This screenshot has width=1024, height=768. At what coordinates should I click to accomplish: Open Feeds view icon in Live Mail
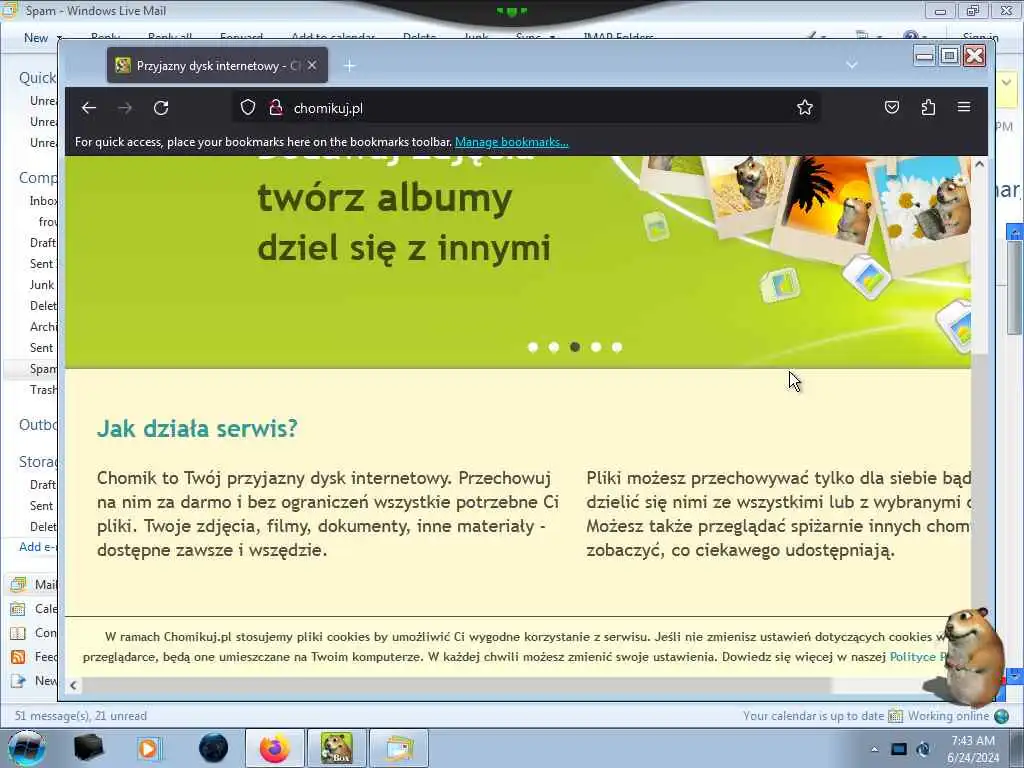coord(18,657)
